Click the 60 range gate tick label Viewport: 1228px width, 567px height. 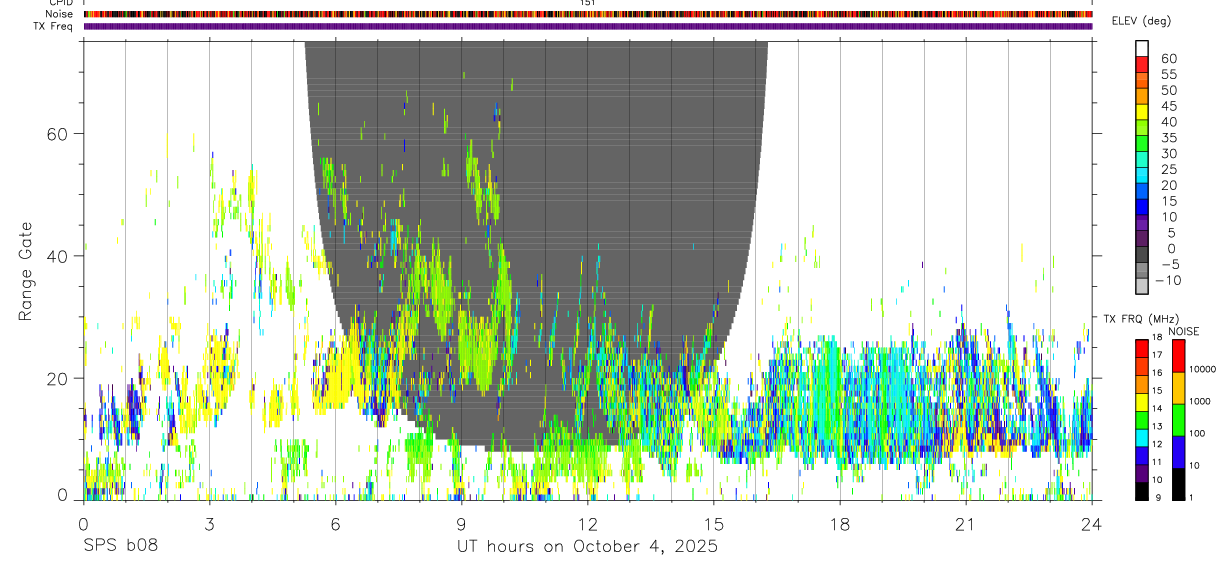point(56,133)
